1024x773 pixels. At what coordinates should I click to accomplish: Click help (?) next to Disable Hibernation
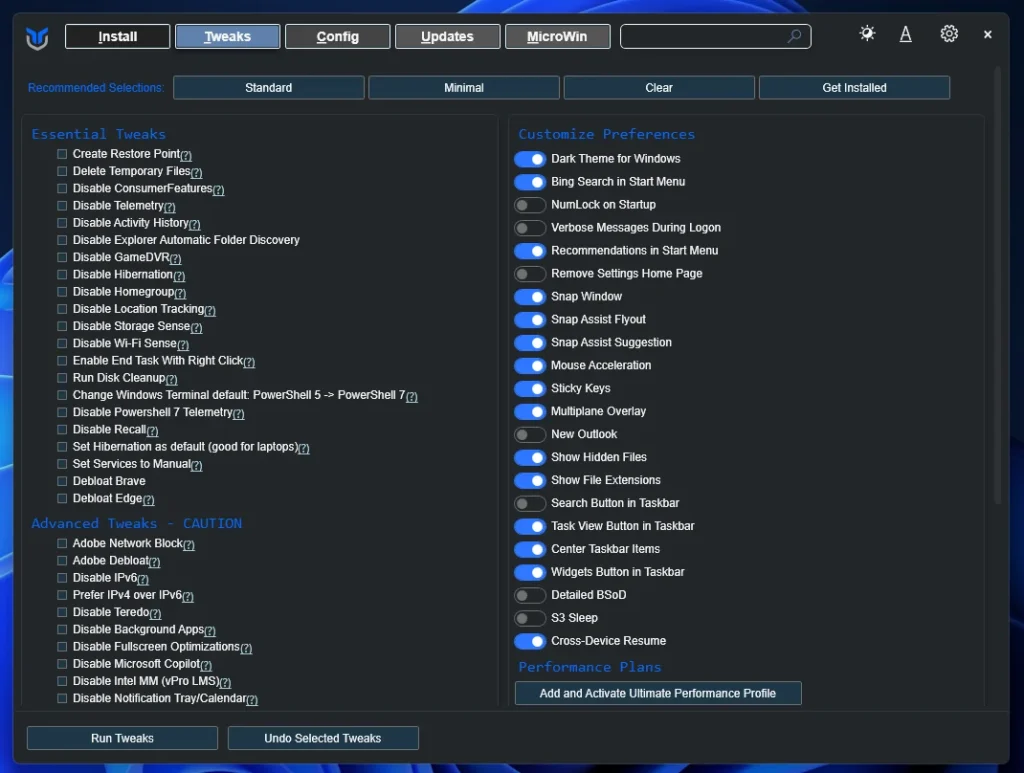pos(180,276)
